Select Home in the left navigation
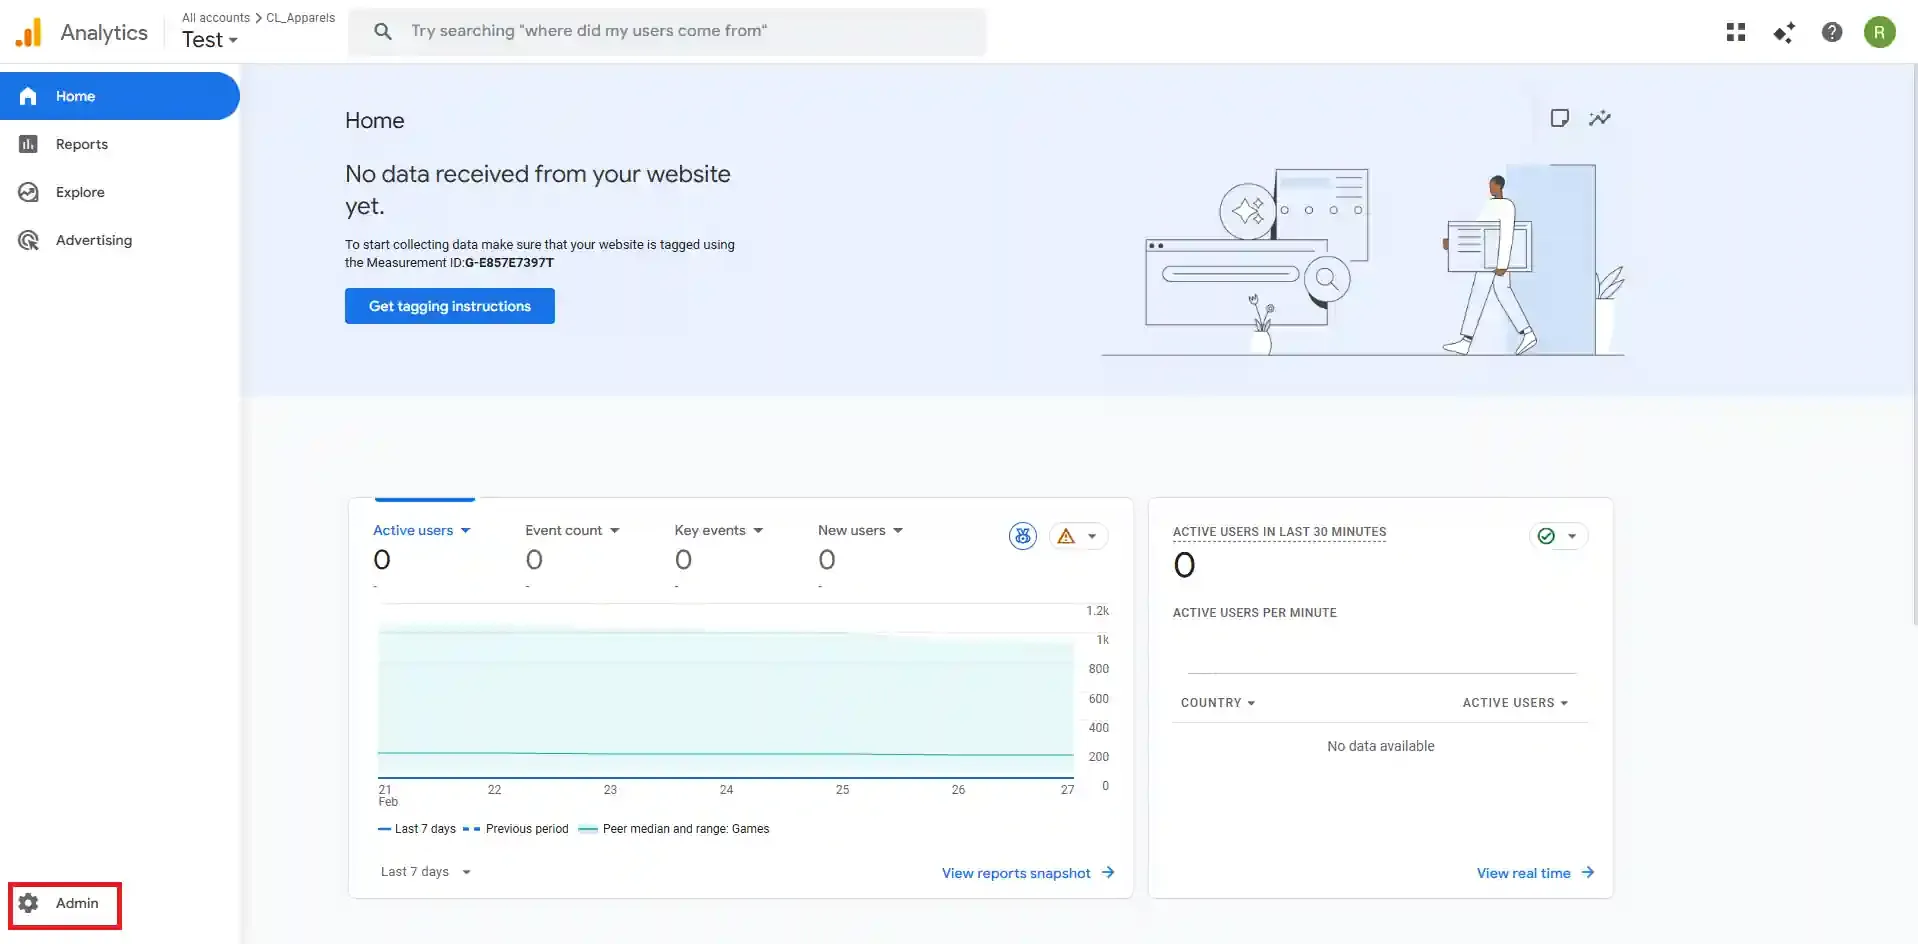Viewport: 1918px width, 944px height. click(x=120, y=96)
